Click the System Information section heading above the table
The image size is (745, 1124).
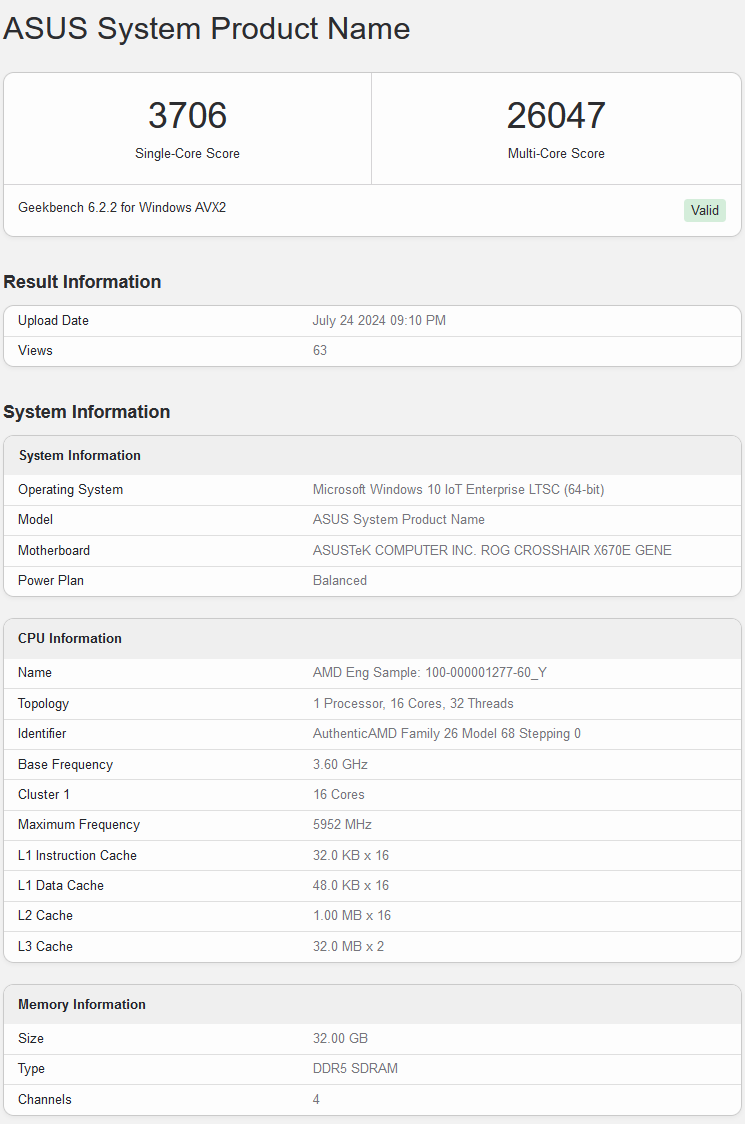click(x=87, y=411)
